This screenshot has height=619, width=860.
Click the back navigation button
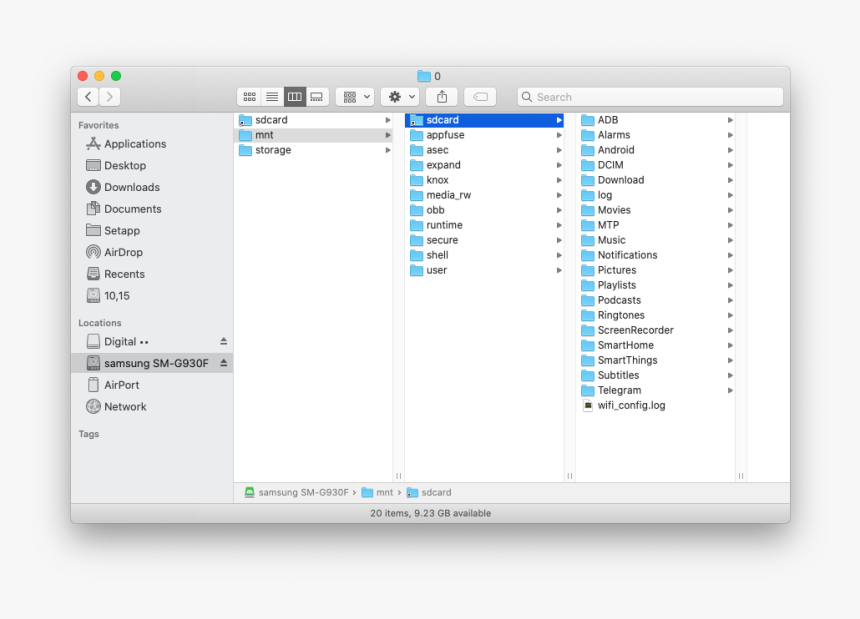tap(88, 96)
